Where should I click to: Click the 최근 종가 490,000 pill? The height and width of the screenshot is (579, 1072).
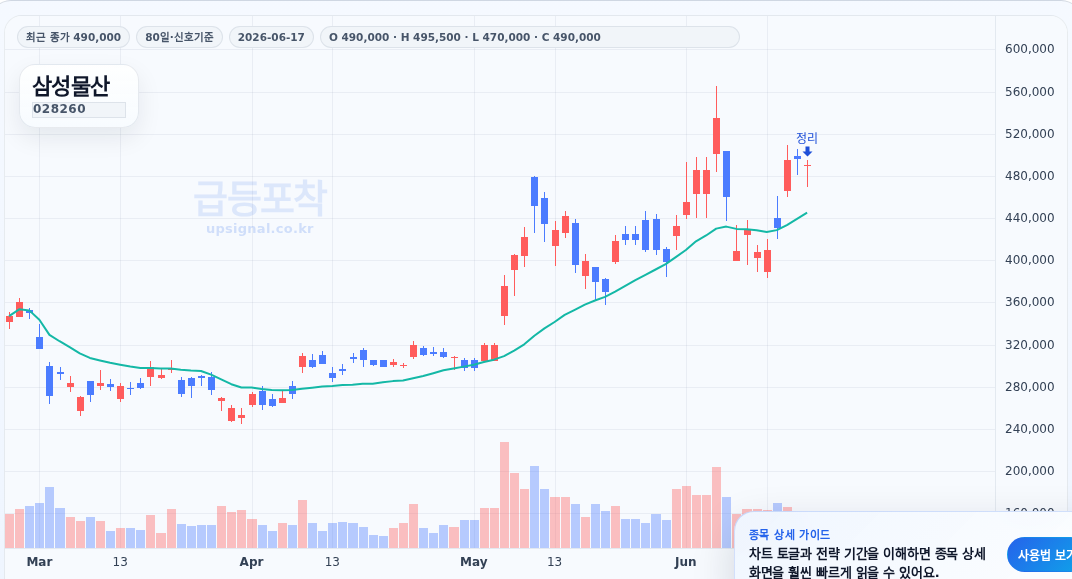tap(73, 37)
